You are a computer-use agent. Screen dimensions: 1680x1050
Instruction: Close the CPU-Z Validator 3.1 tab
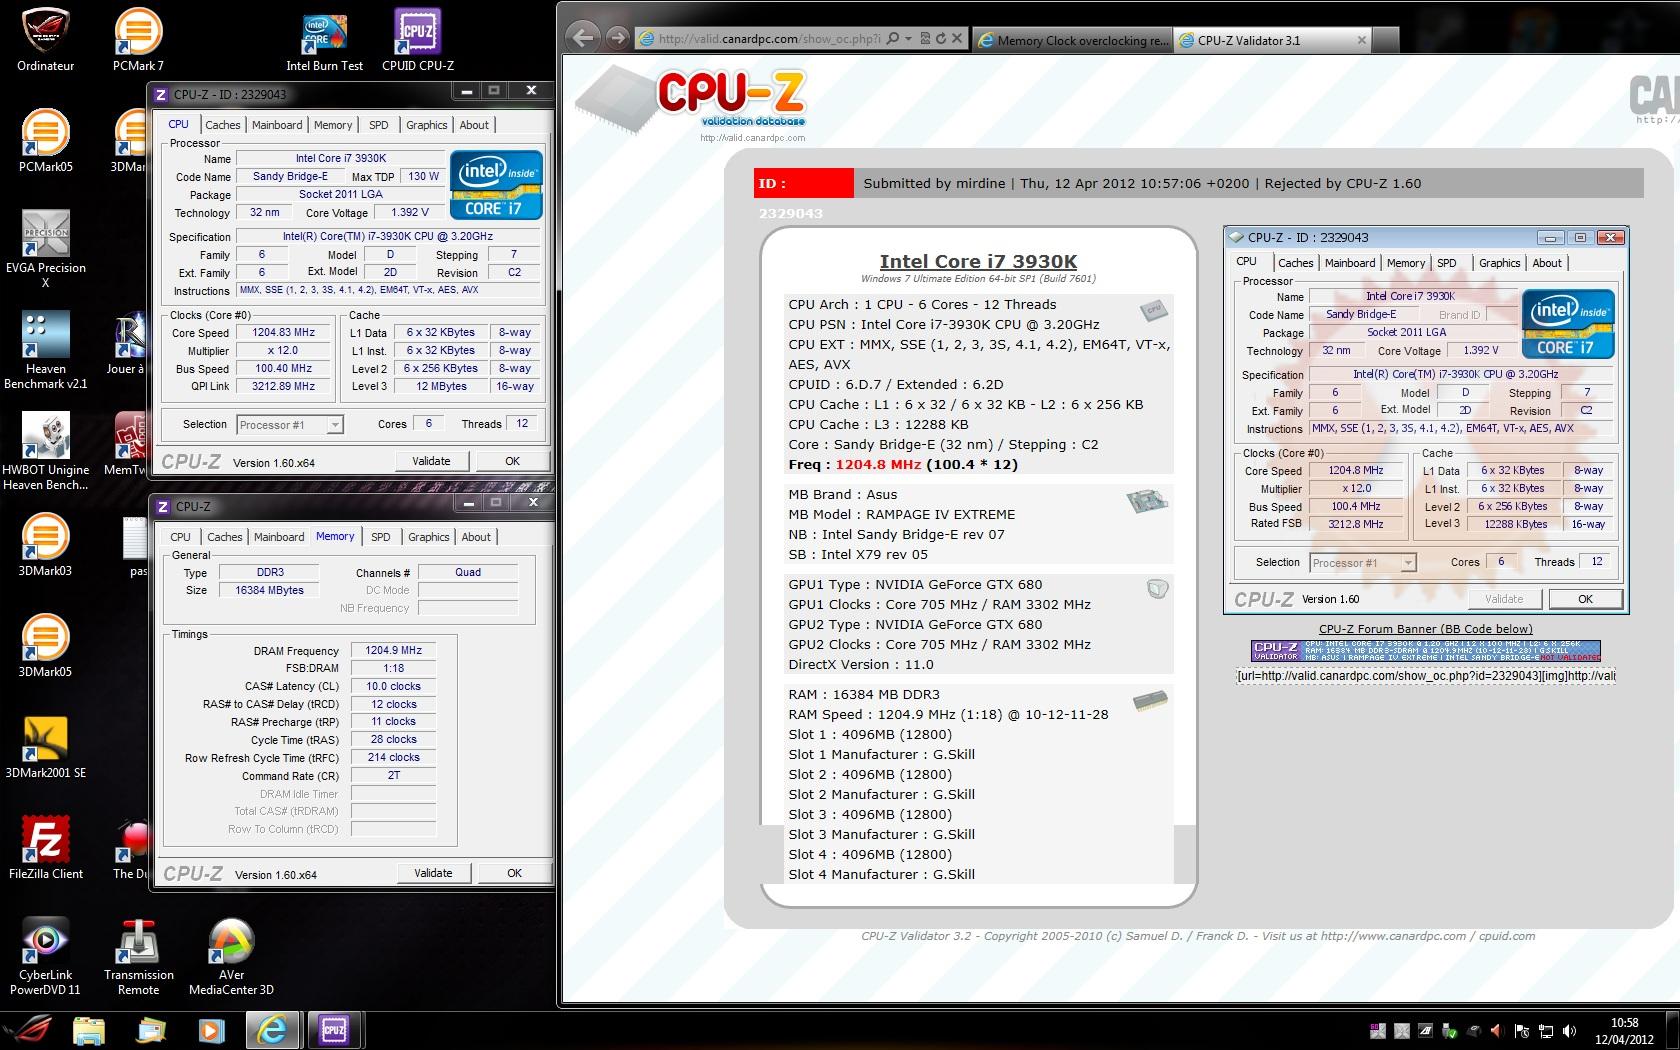pos(1361,40)
